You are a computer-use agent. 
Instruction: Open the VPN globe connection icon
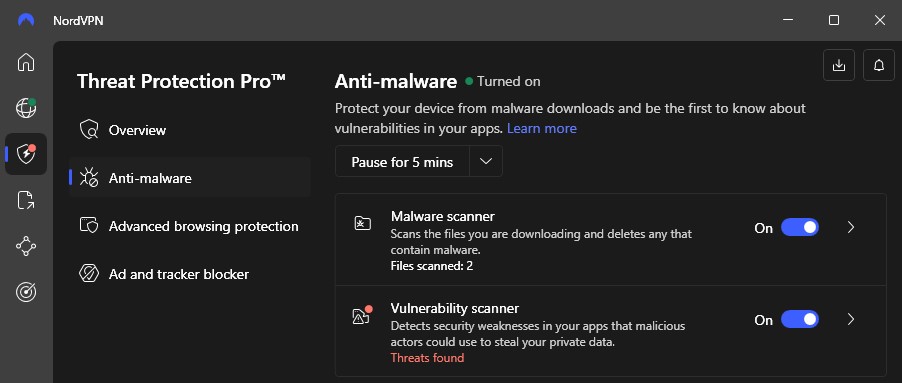[26, 108]
